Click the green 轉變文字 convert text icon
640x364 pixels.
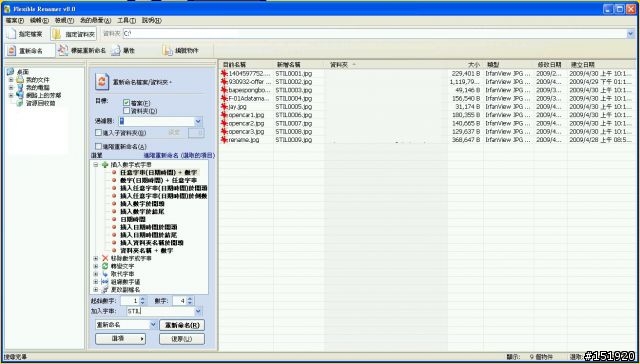tap(105, 266)
